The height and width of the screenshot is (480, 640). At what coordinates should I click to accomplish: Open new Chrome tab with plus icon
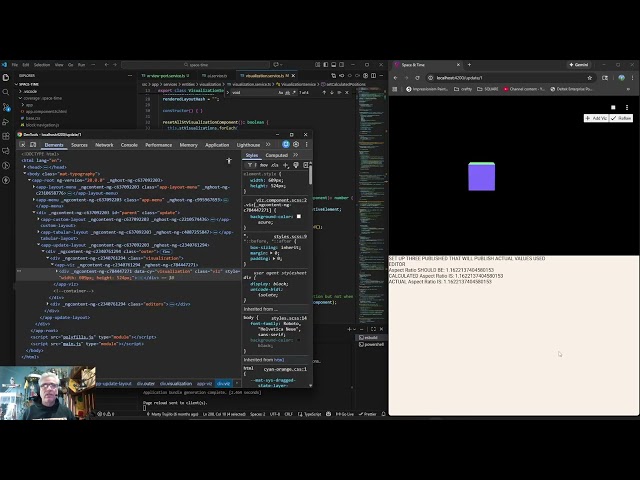point(469,64)
